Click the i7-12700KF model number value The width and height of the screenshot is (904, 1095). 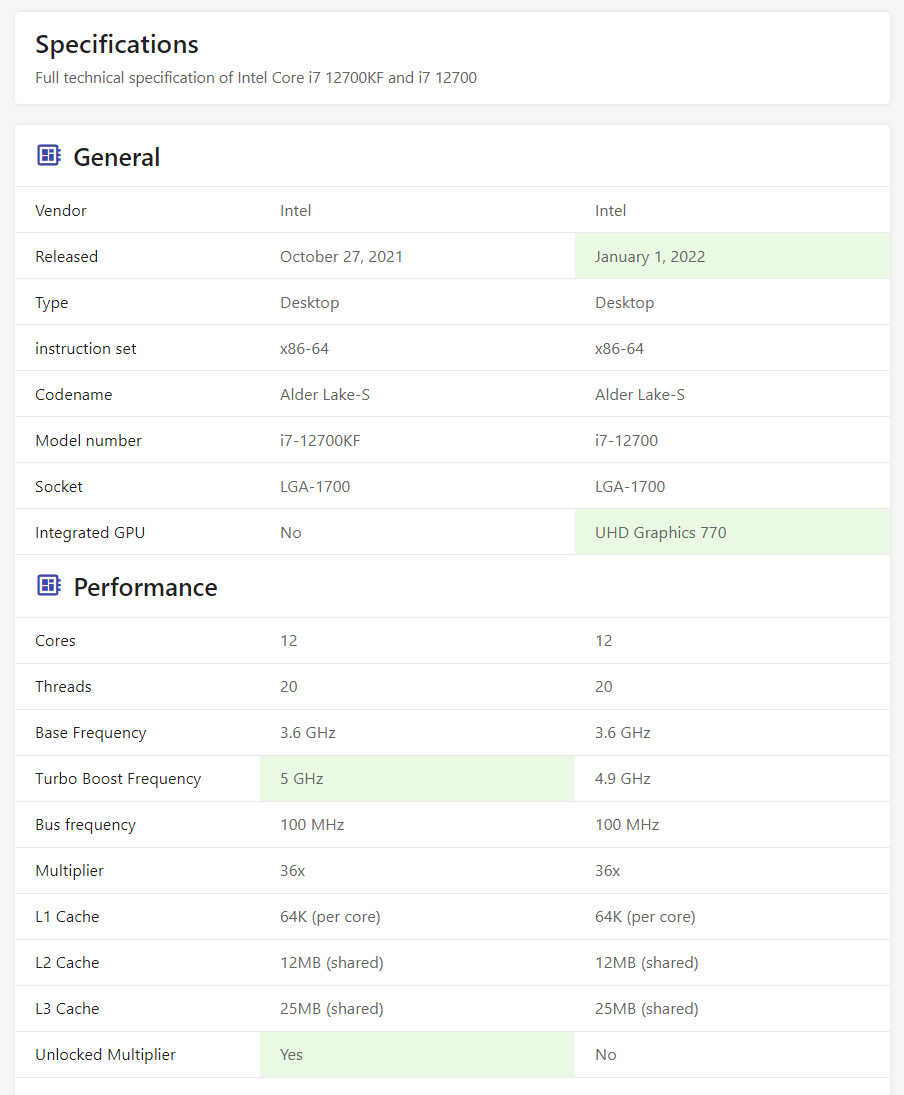pyautogui.click(x=320, y=440)
